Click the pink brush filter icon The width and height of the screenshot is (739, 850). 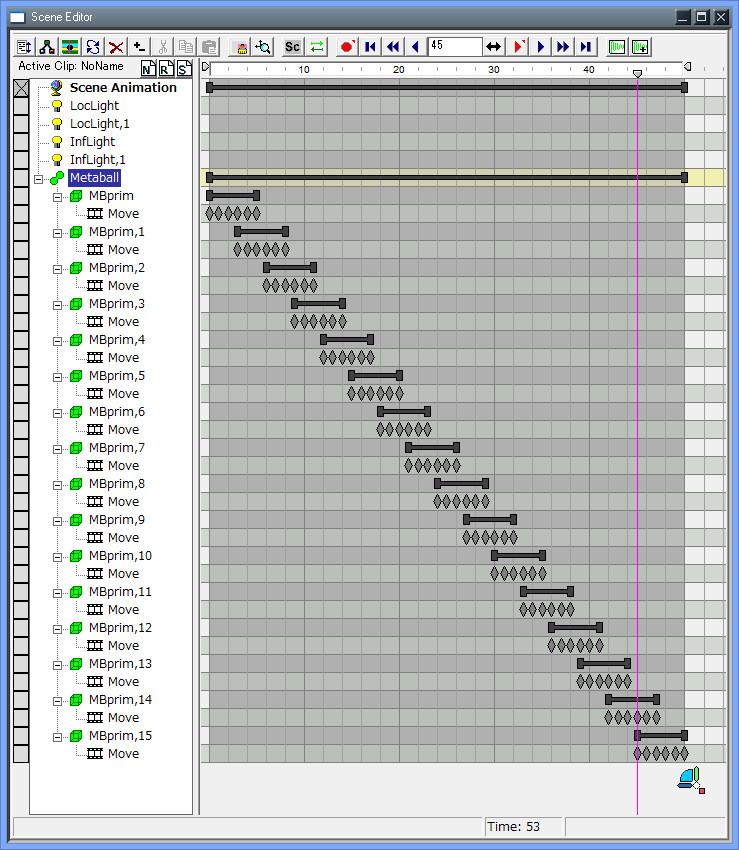pyautogui.click(x=240, y=47)
